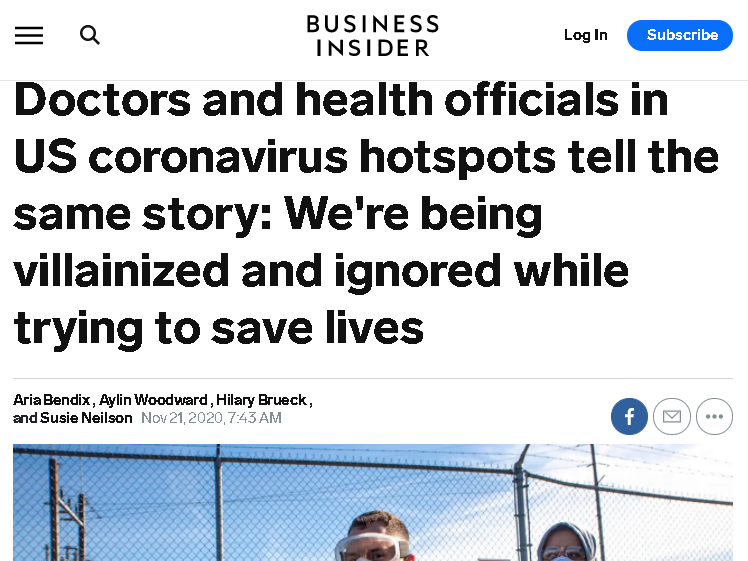Click the goggled man in the photo
The height and width of the screenshot is (561, 748).
pyautogui.click(x=374, y=537)
